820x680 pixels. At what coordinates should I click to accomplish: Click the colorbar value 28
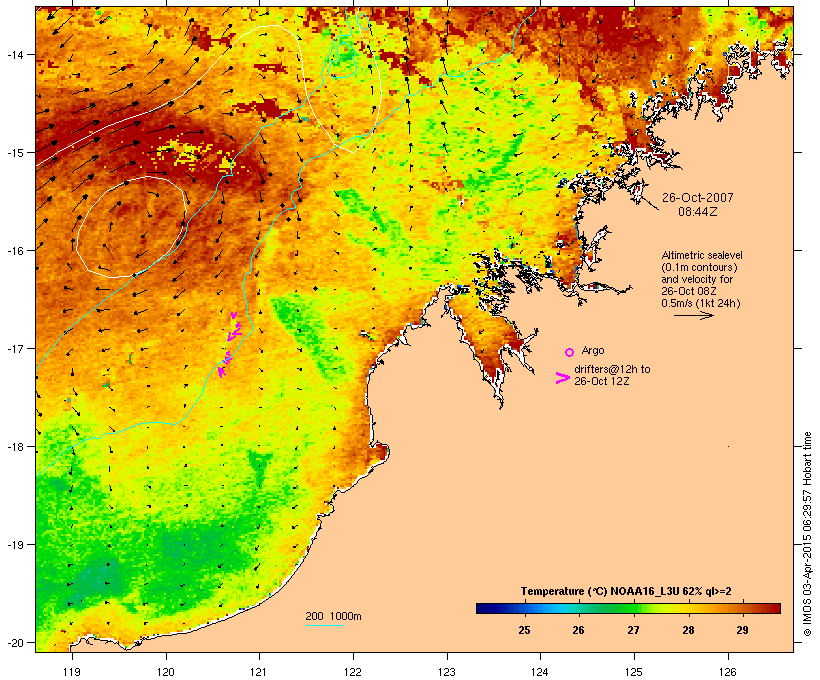(688, 630)
